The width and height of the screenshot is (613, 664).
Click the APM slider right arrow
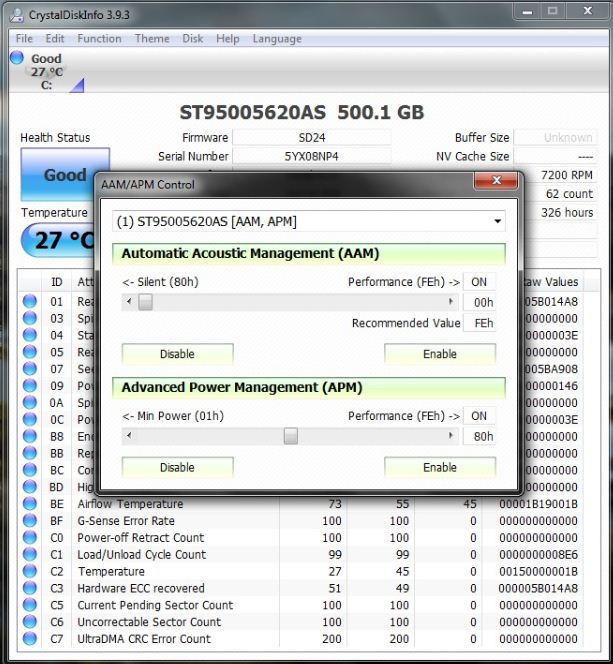(x=451, y=436)
